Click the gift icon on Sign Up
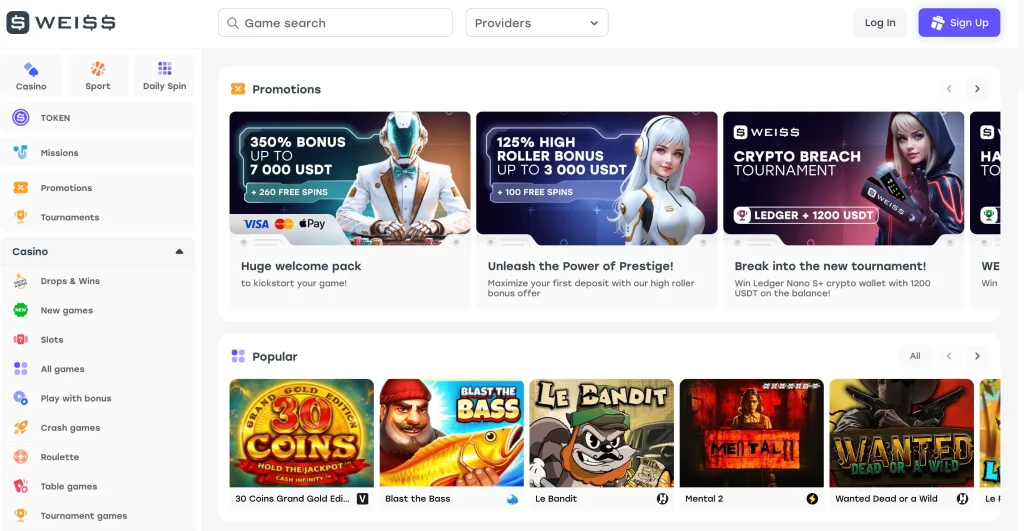Image resolution: width=1024 pixels, height=531 pixels. pyautogui.click(x=938, y=23)
